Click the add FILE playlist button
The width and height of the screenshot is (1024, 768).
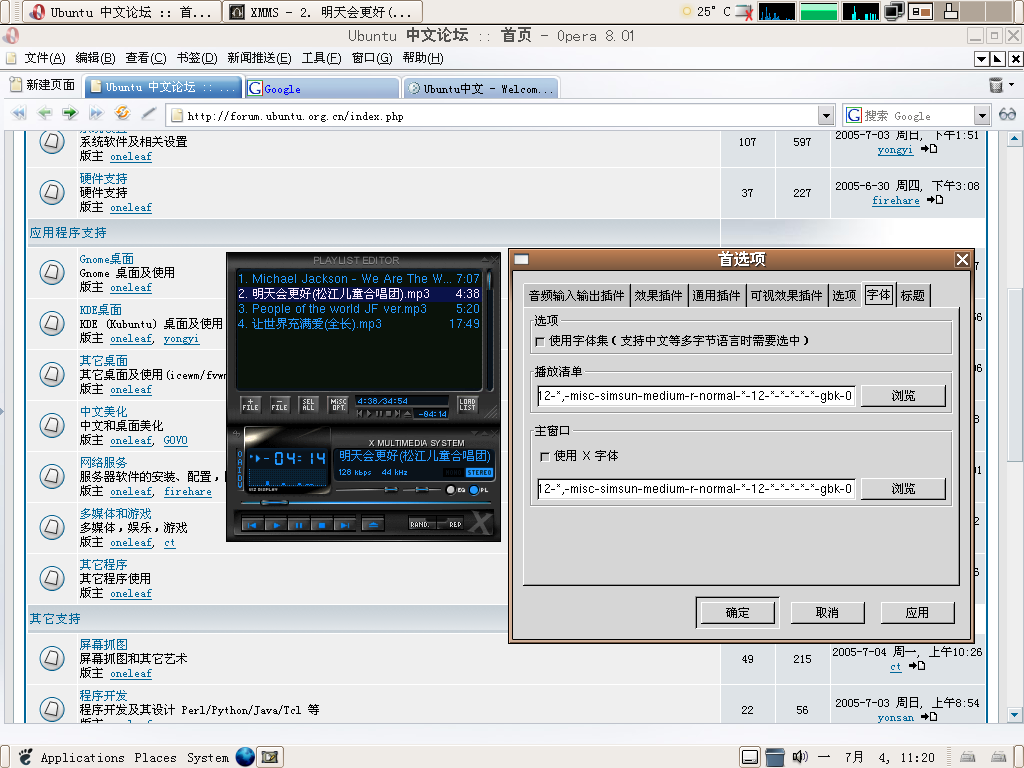pos(251,405)
